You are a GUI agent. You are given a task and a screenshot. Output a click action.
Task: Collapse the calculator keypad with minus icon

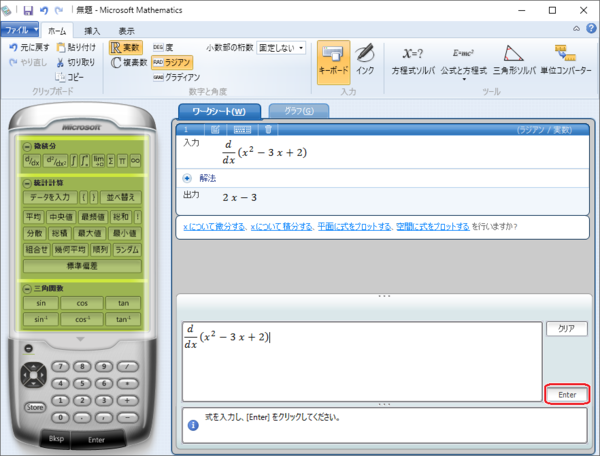point(29,349)
